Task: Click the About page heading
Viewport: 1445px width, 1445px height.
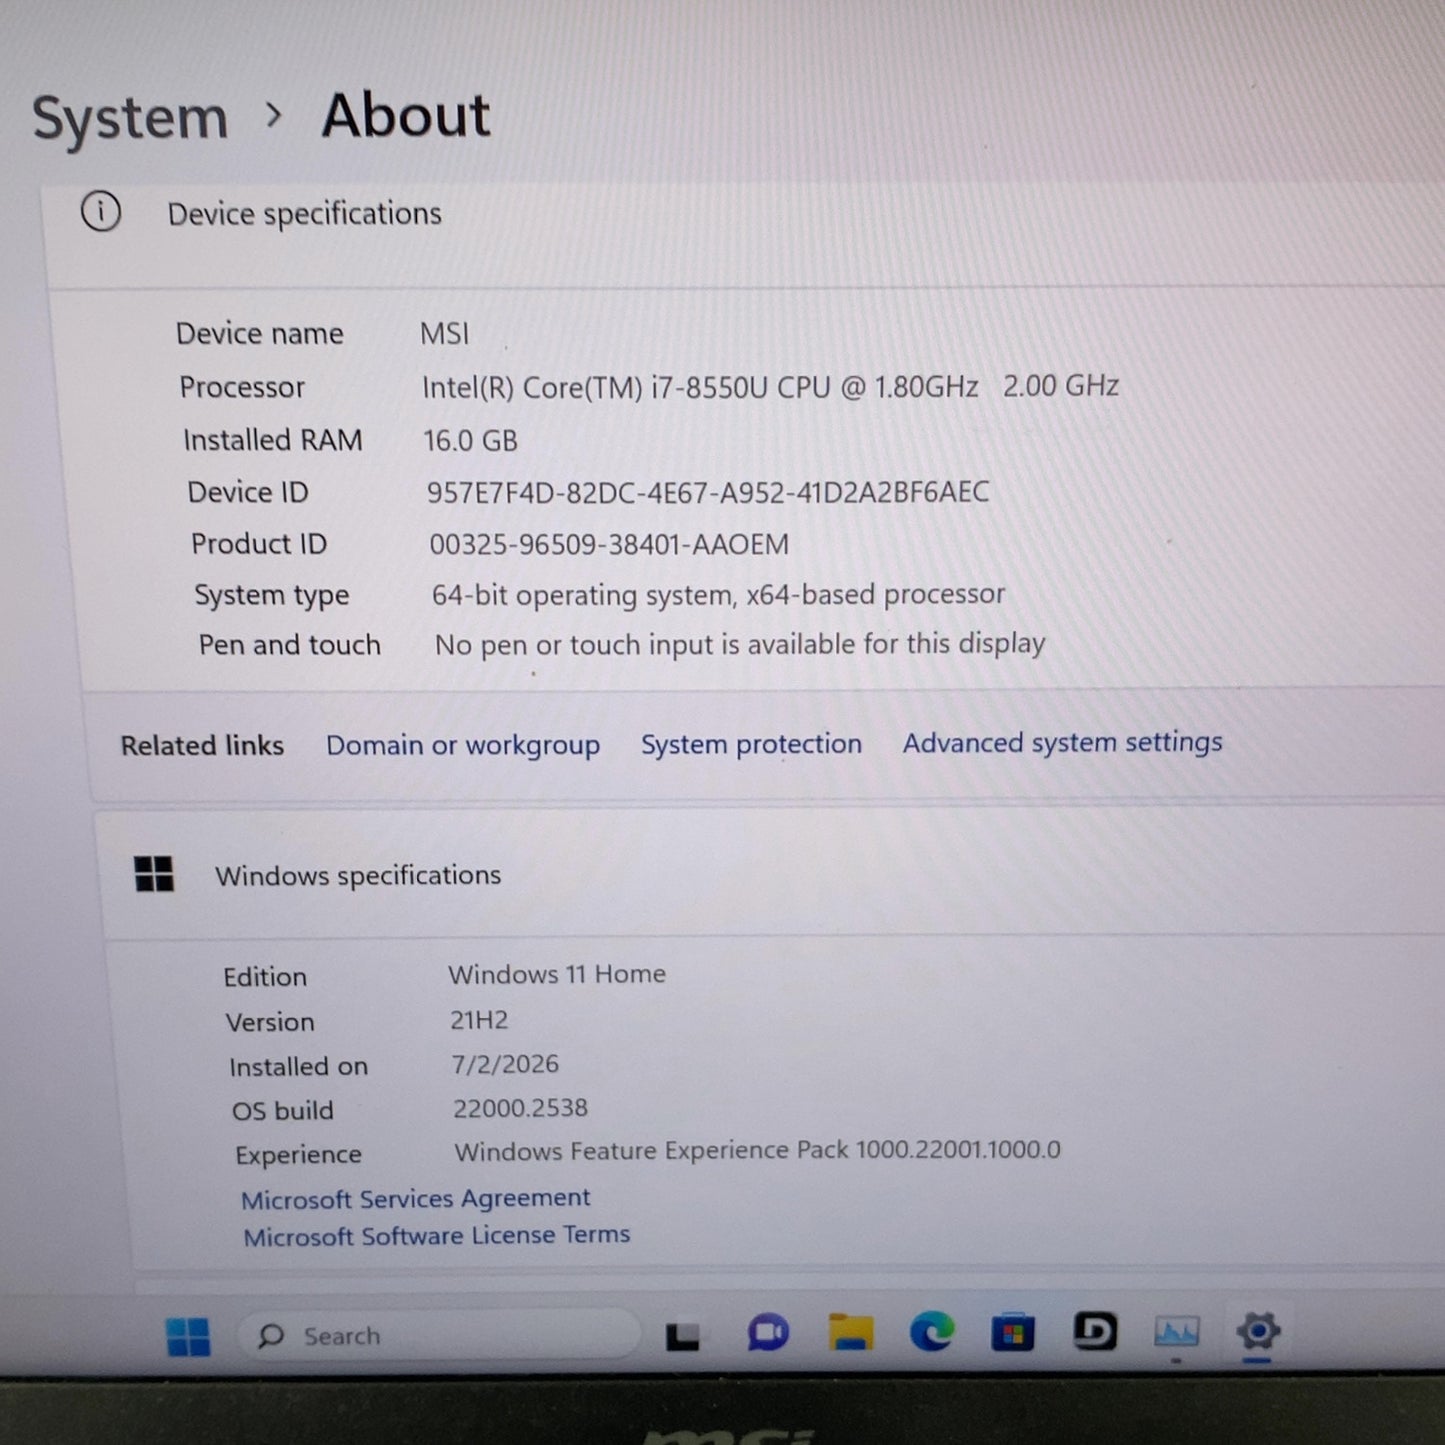Action: [x=406, y=115]
